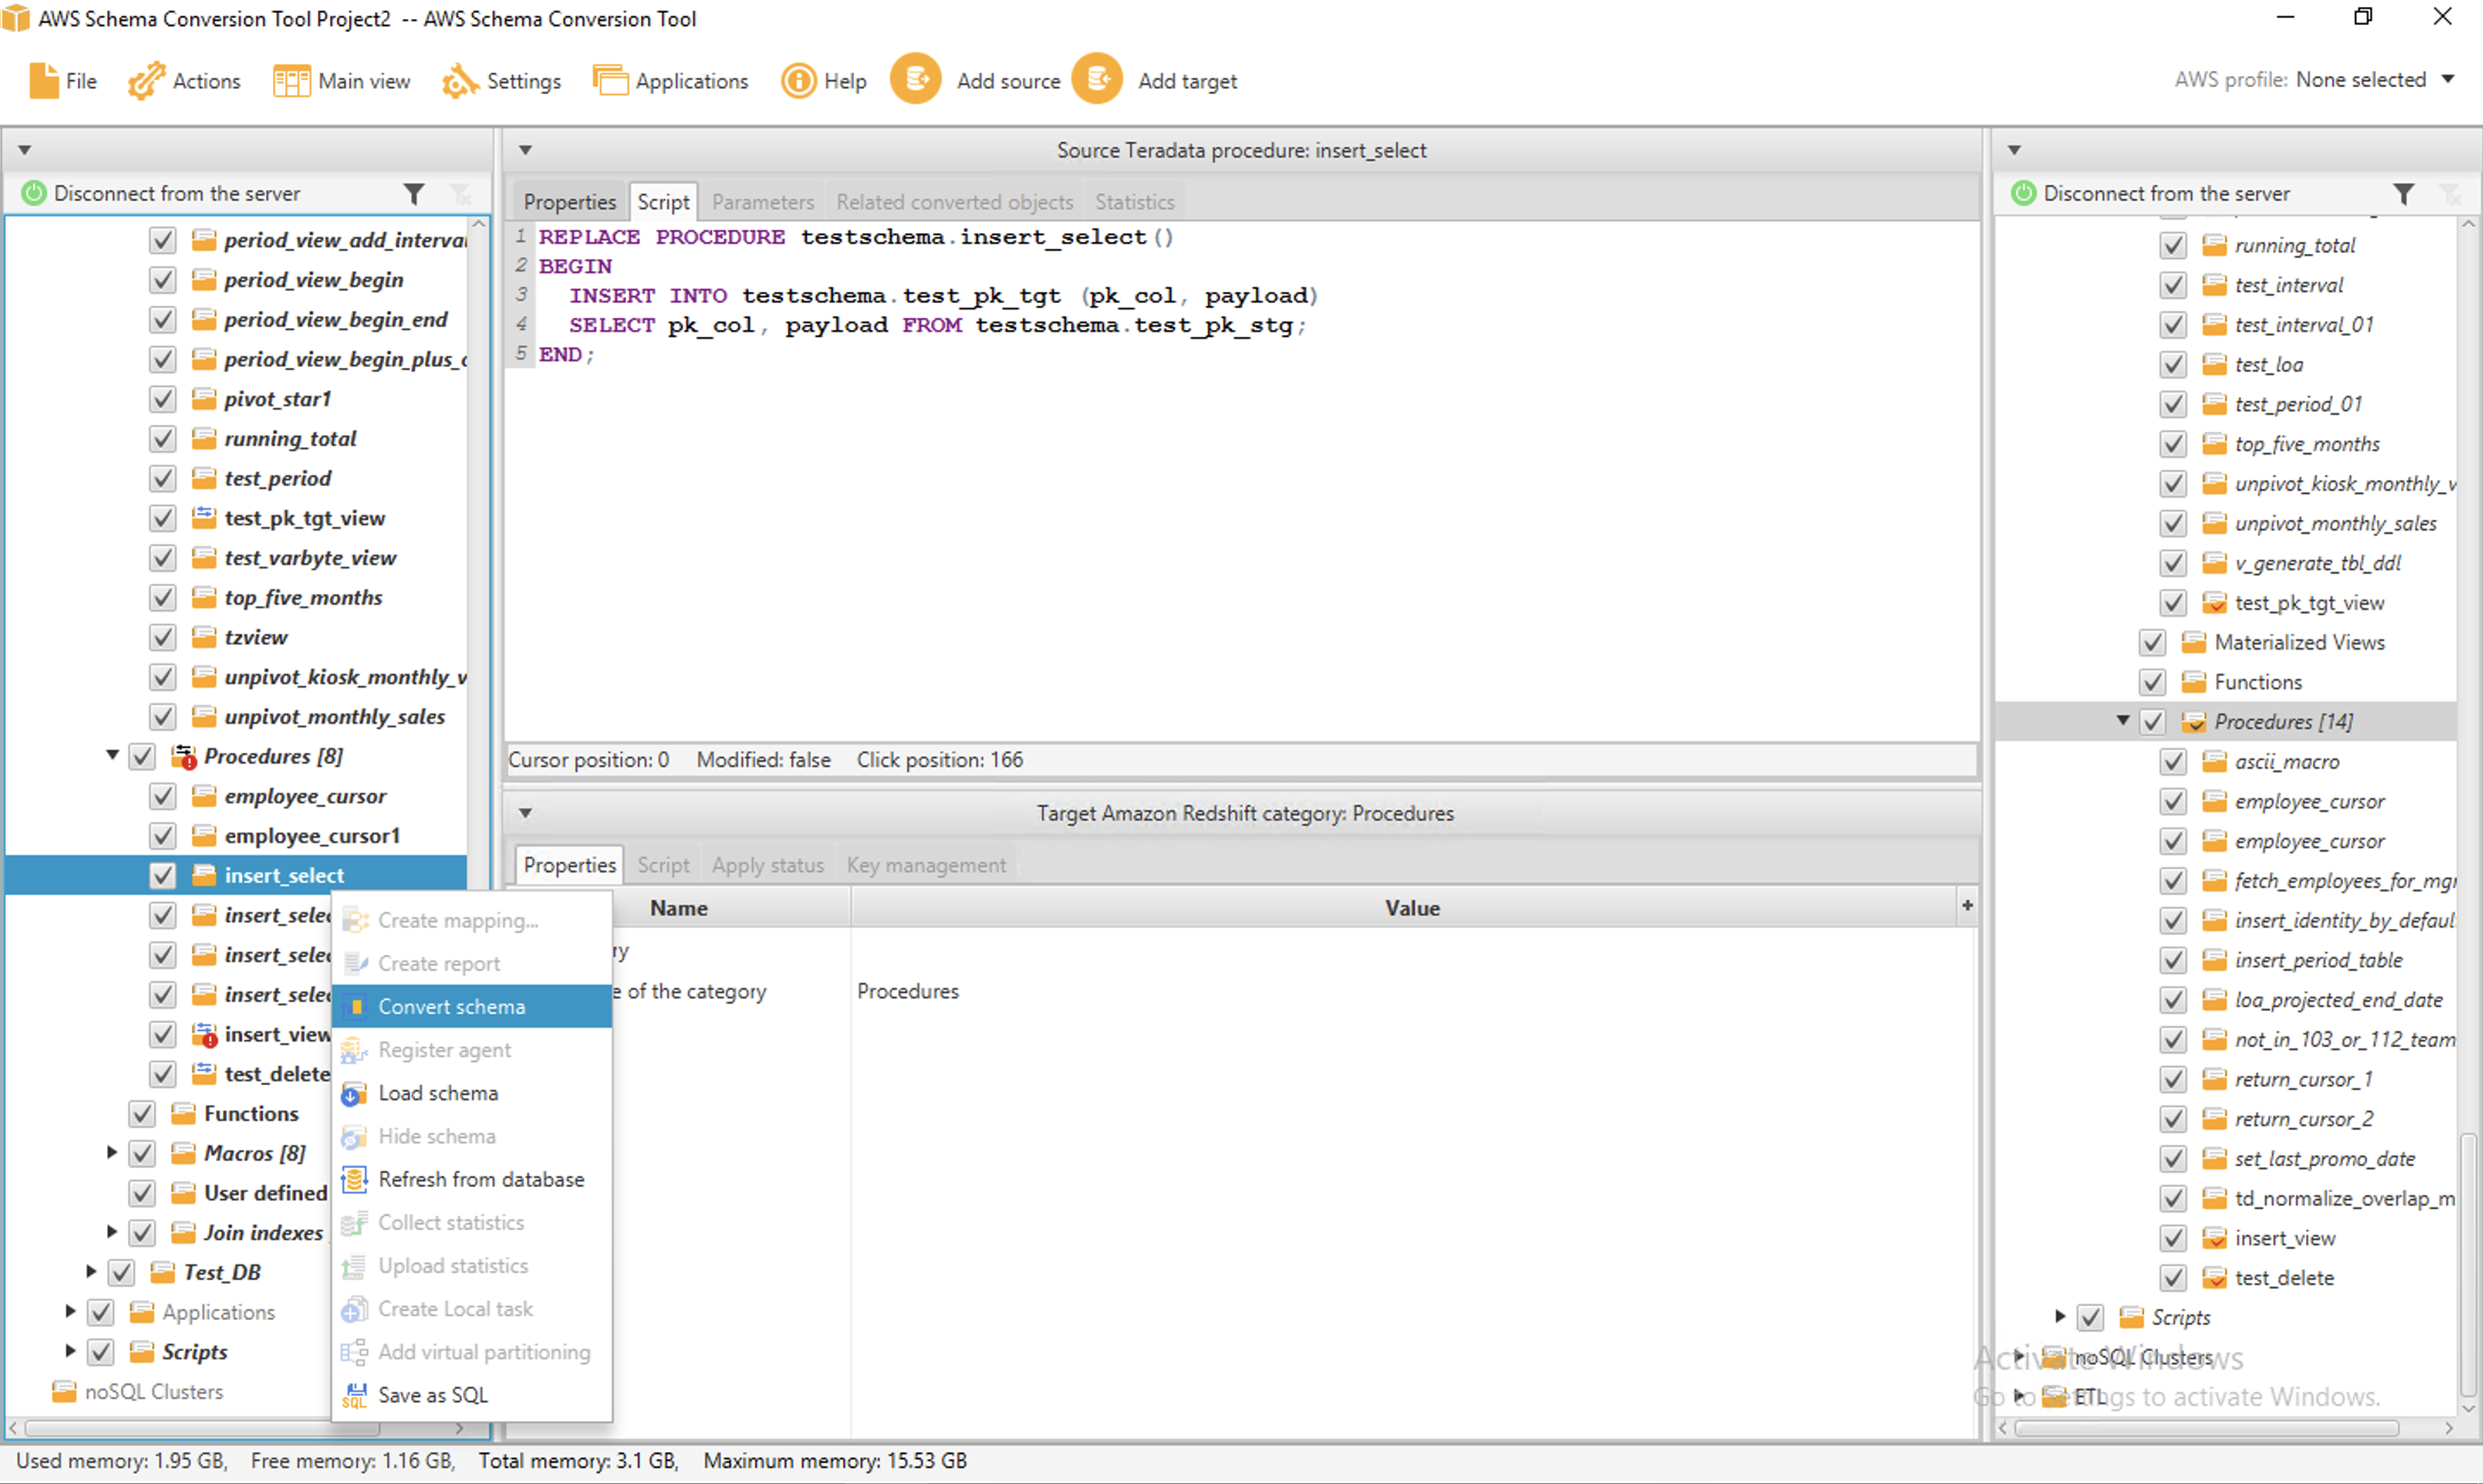The width and height of the screenshot is (2483, 1484).
Task: Click the Applications toolbar icon
Action: tap(609, 81)
